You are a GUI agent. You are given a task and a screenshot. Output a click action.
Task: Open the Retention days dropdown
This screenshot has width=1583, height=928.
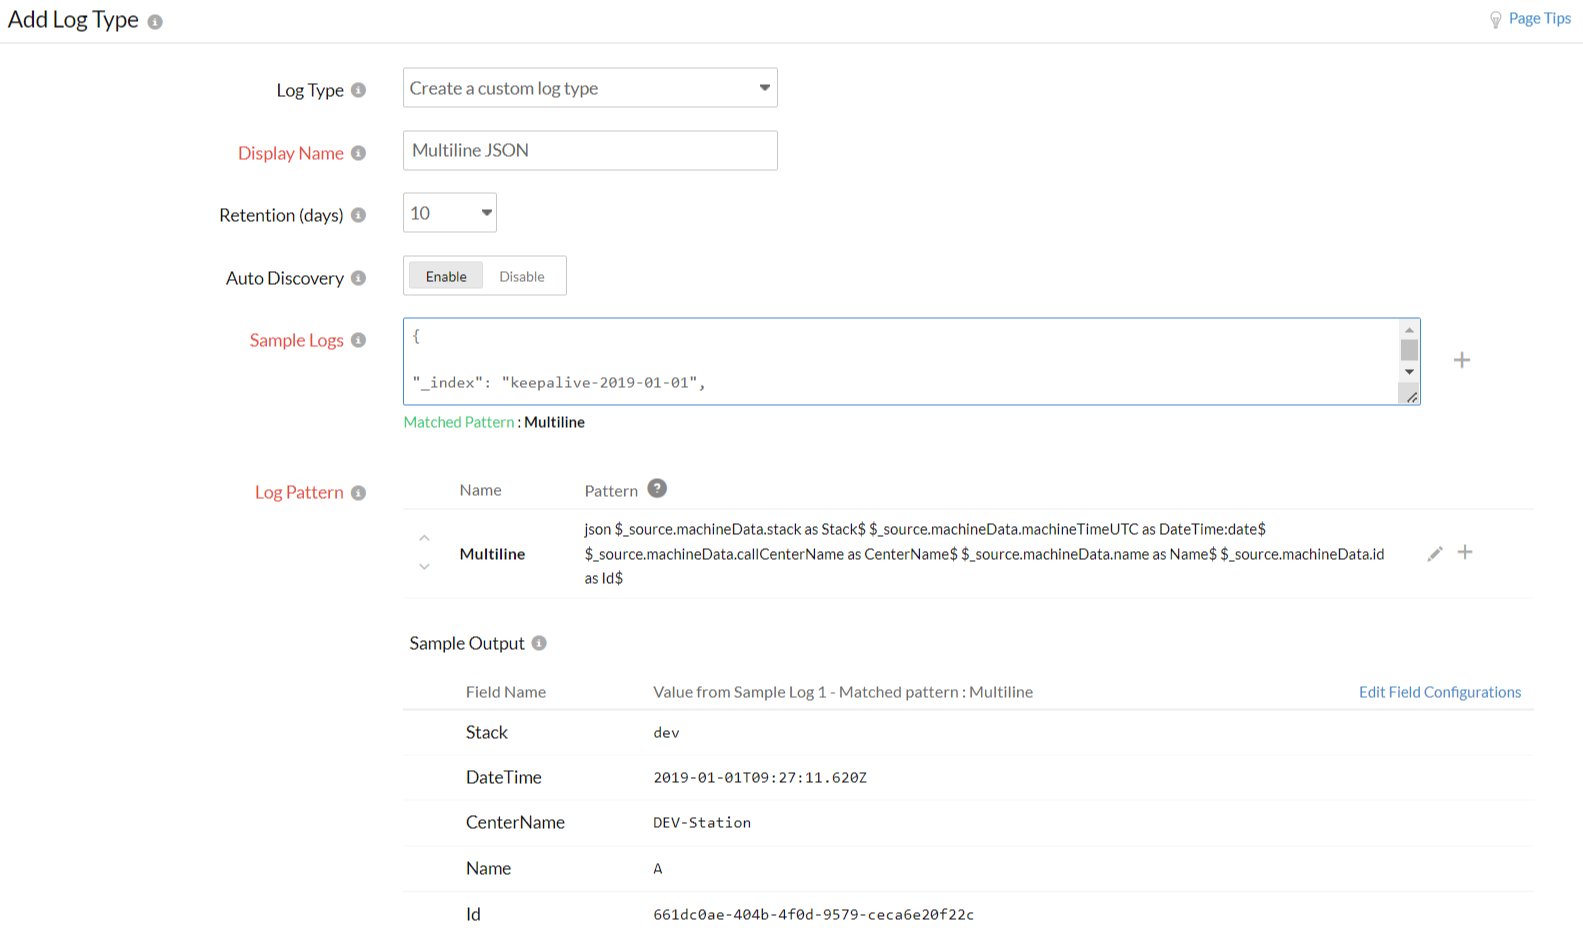450,213
